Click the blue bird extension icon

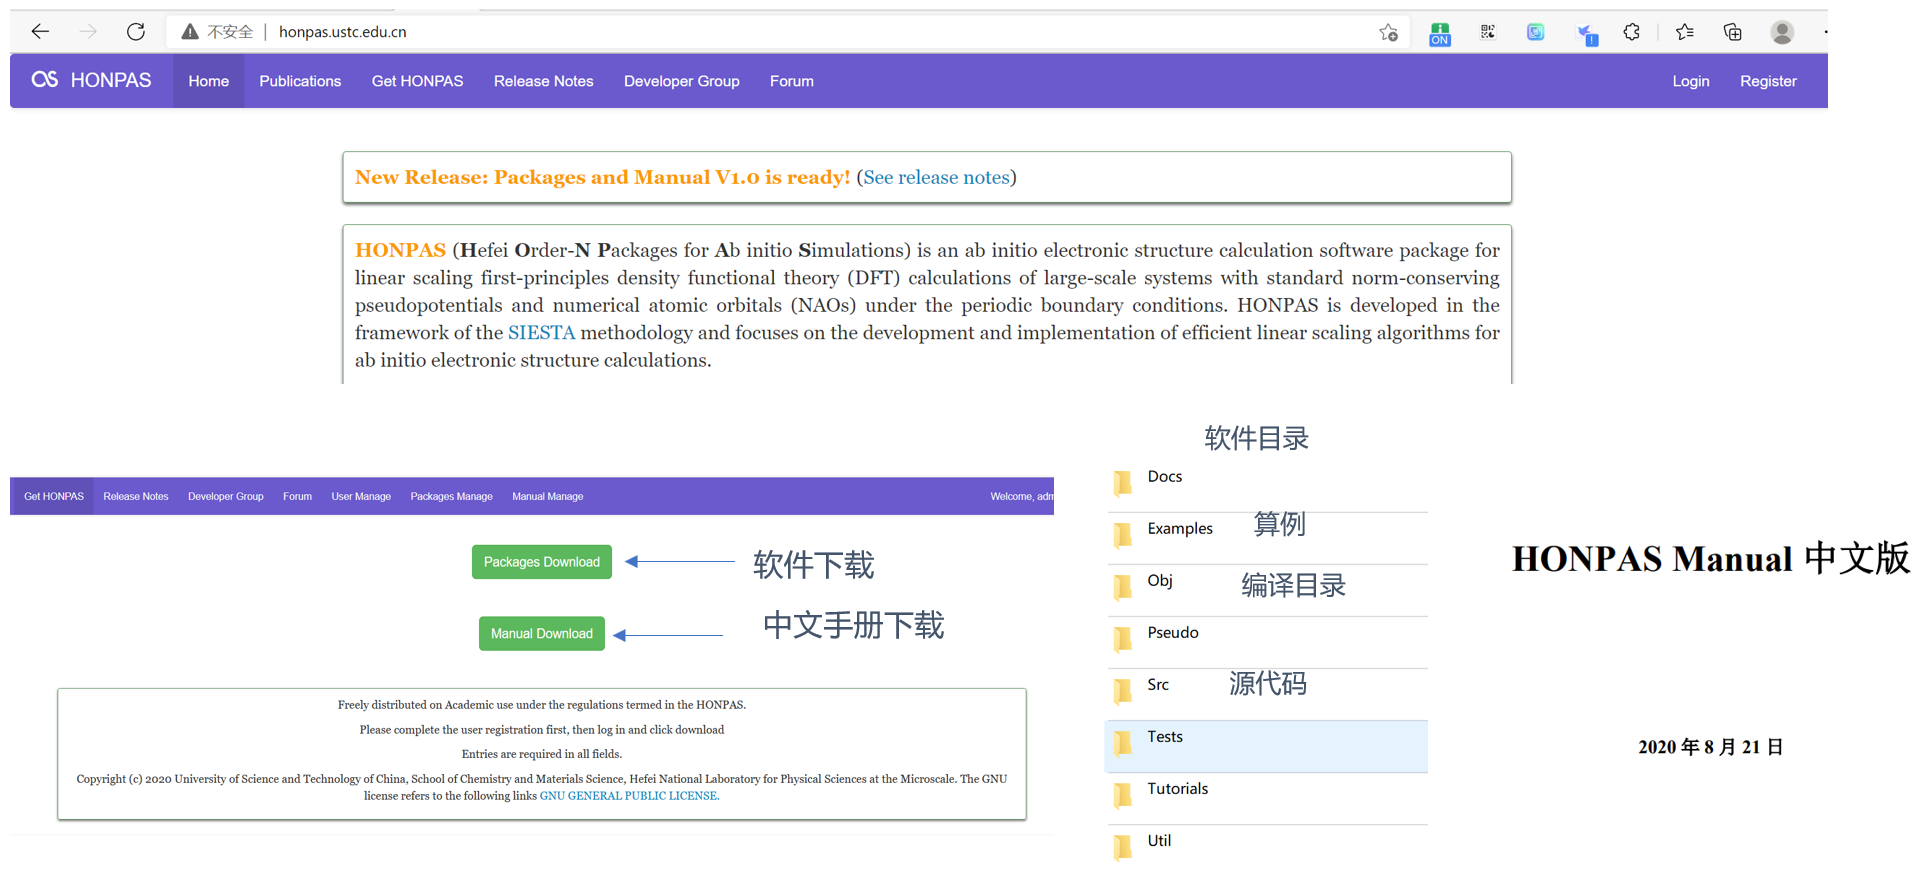(1586, 35)
